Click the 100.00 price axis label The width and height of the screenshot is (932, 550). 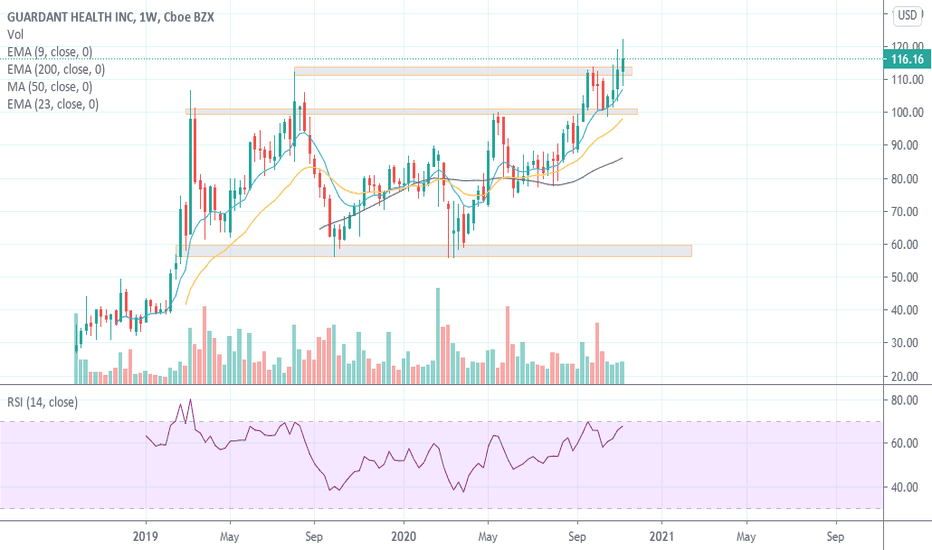[907, 112]
